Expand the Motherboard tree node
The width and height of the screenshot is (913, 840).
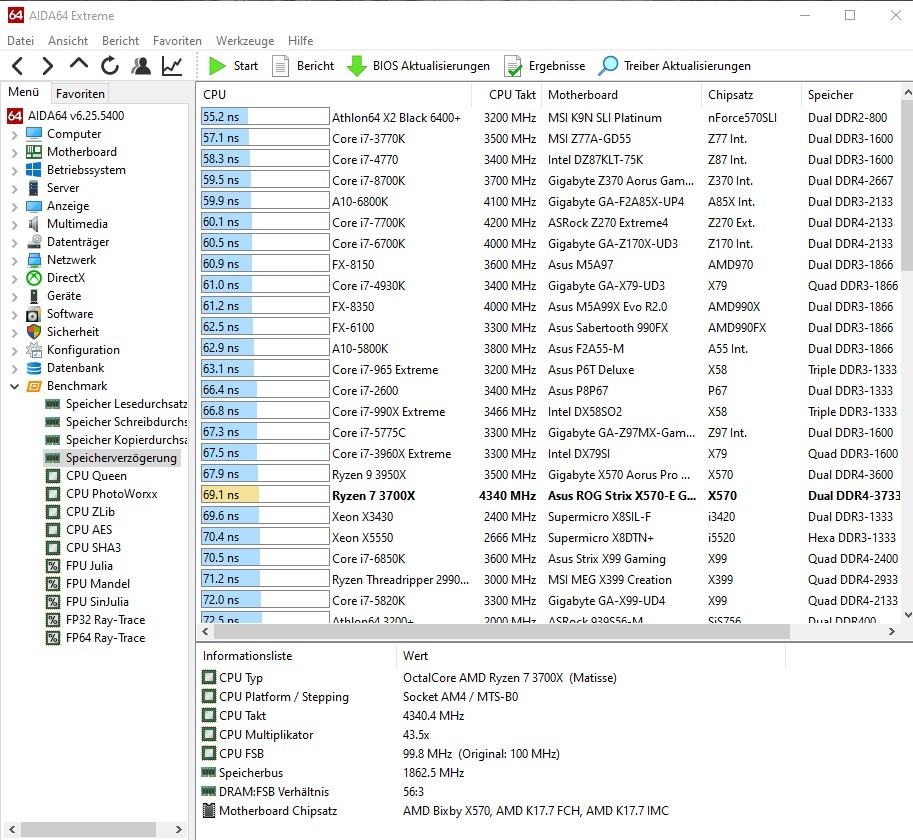pyautogui.click(x=15, y=153)
